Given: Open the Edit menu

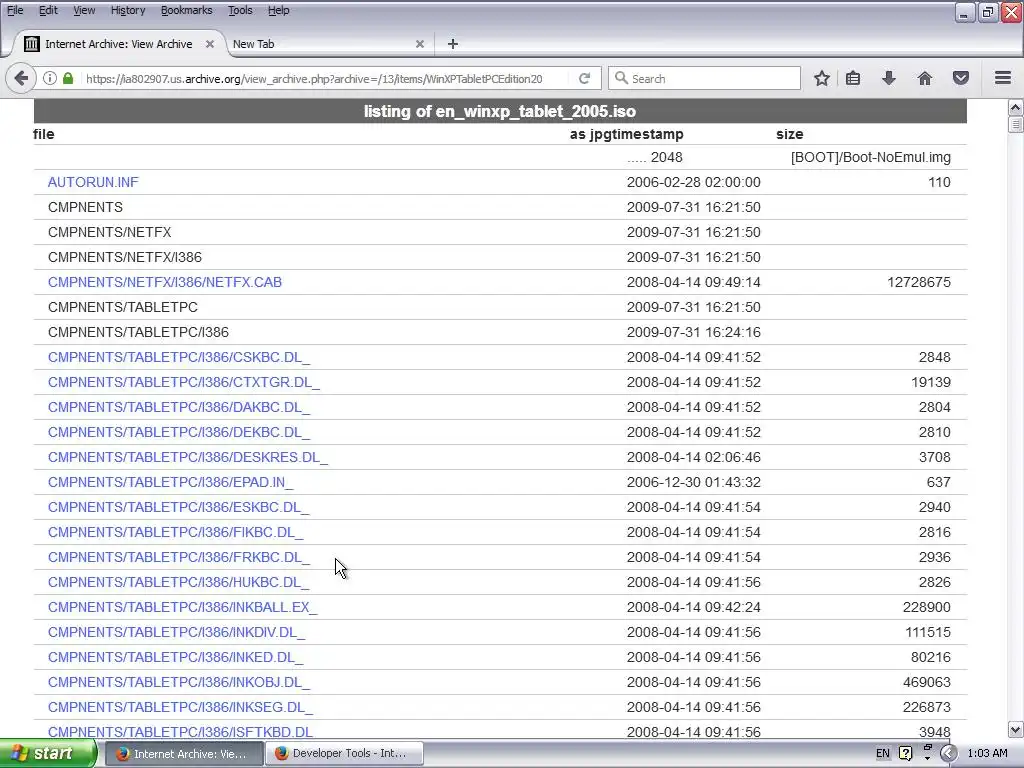Looking at the screenshot, I should [x=48, y=10].
